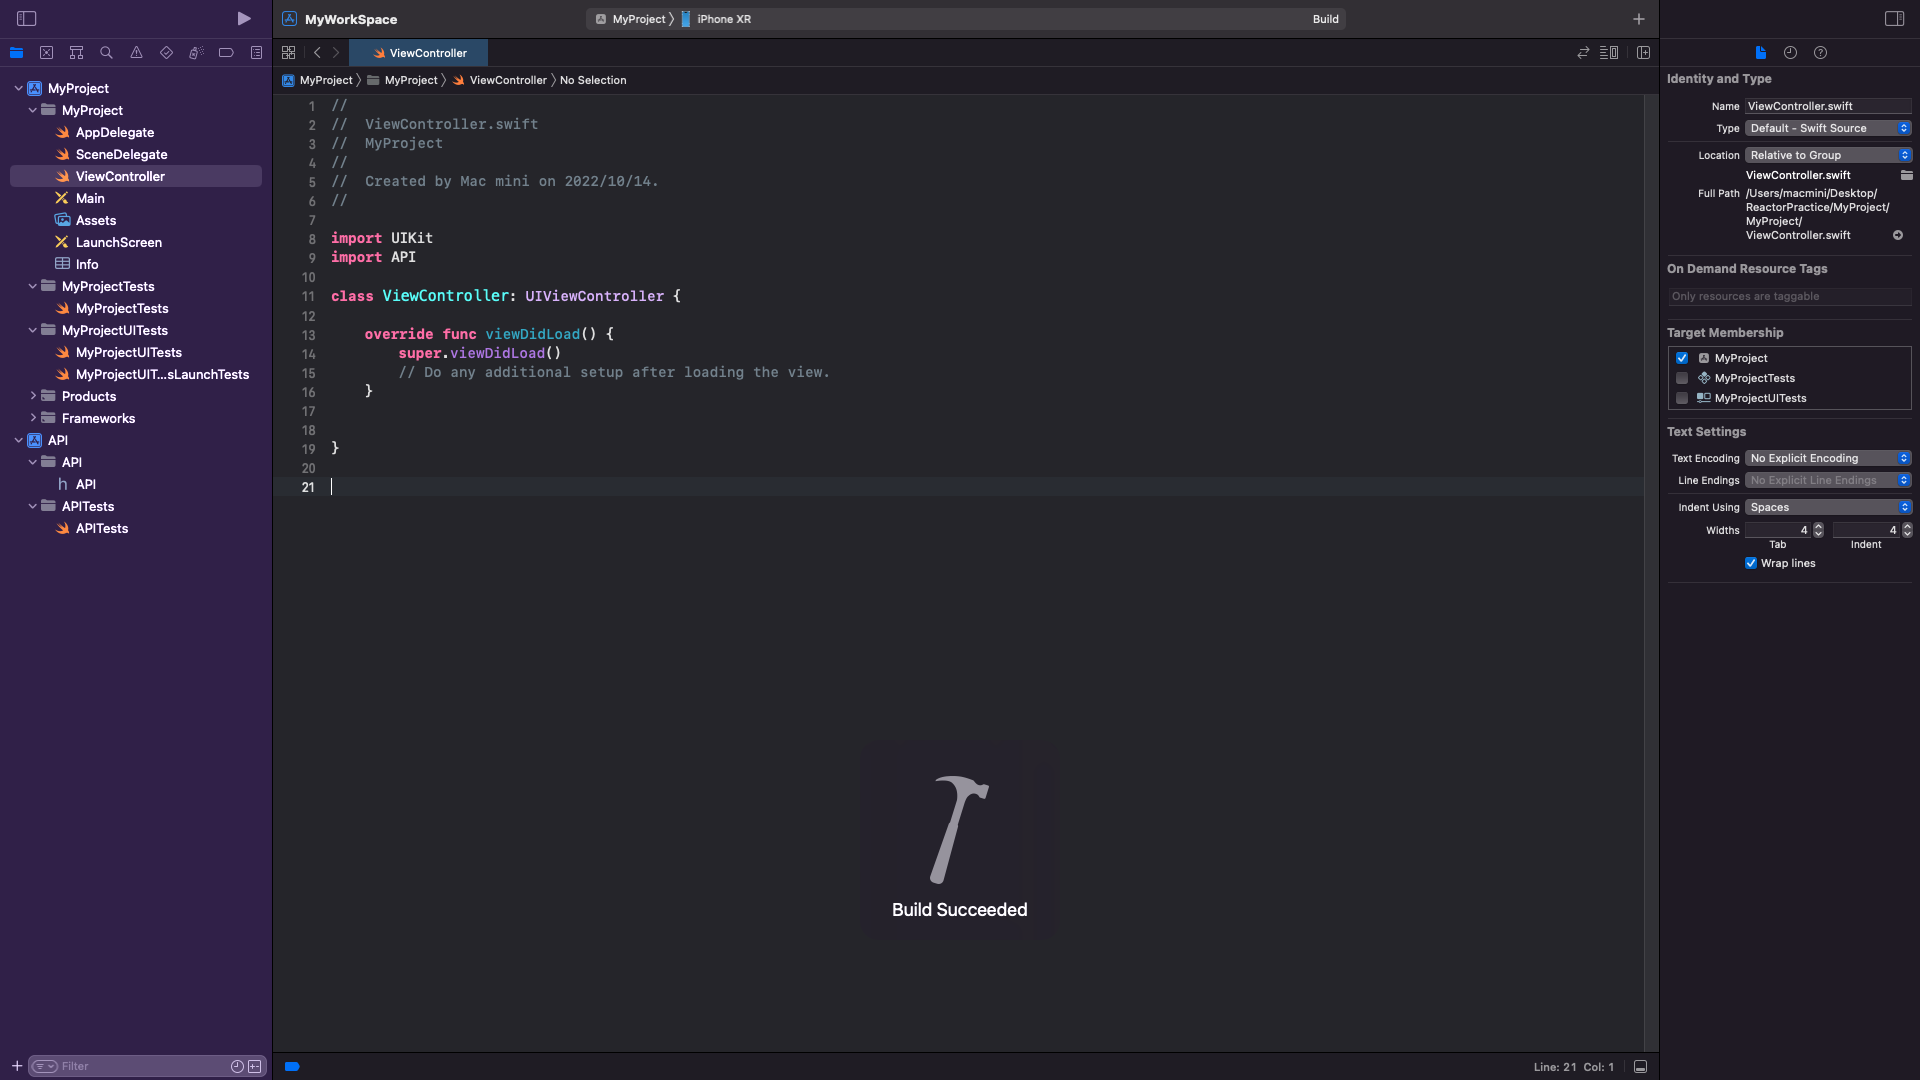Viewport: 1920px width, 1080px height.
Task: Open the Find navigator search icon
Action: pyautogui.click(x=106, y=53)
